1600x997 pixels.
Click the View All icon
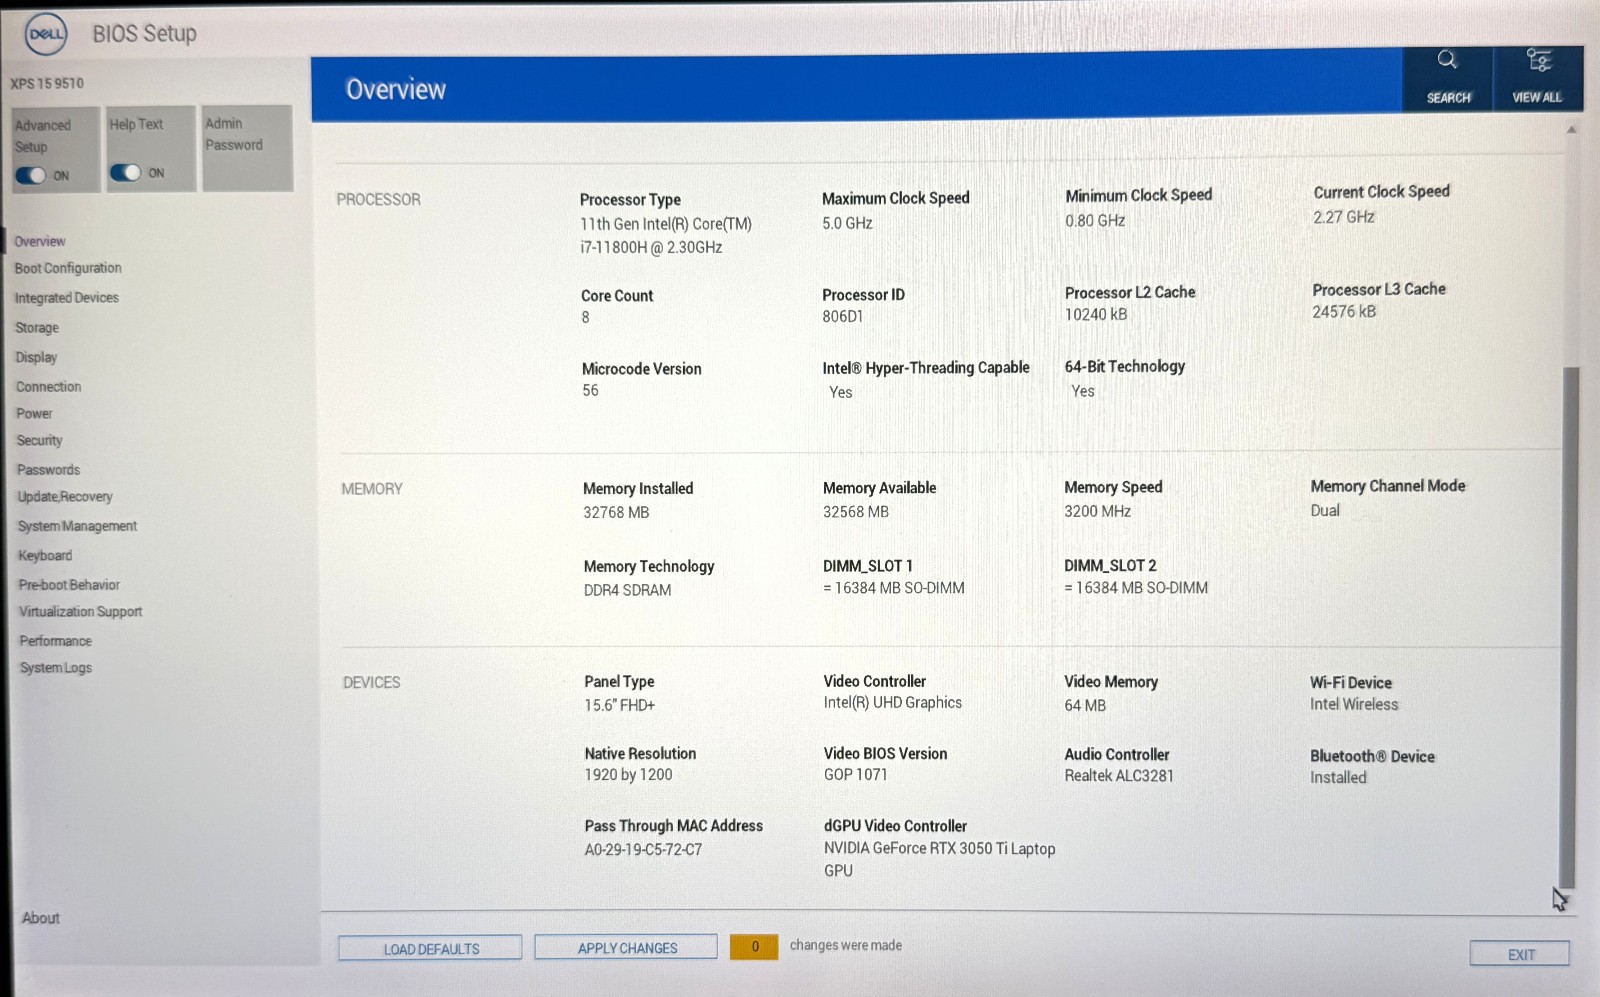point(1538,60)
